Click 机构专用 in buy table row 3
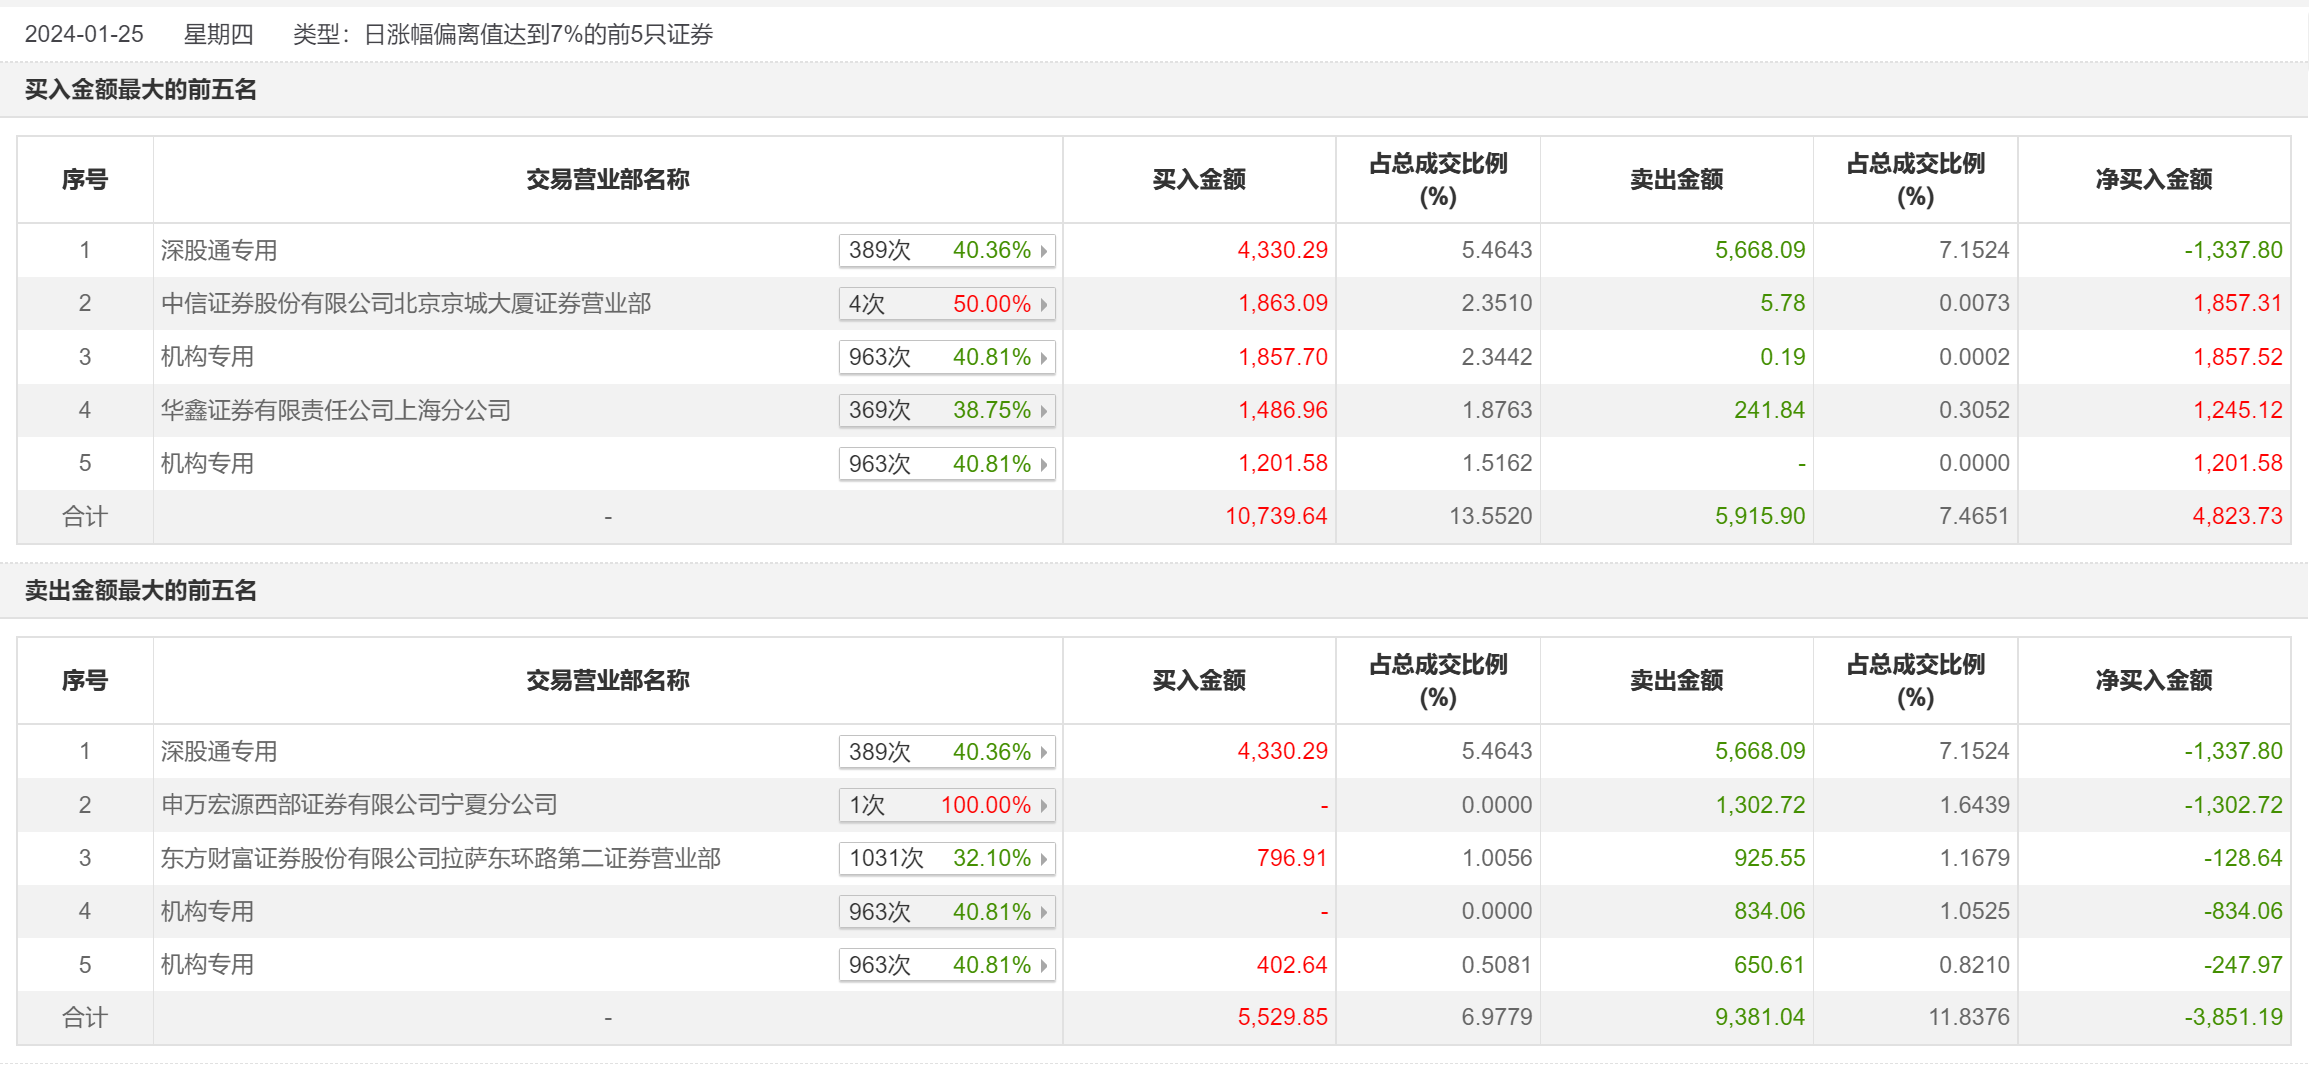The width and height of the screenshot is (2309, 1065). (x=207, y=357)
